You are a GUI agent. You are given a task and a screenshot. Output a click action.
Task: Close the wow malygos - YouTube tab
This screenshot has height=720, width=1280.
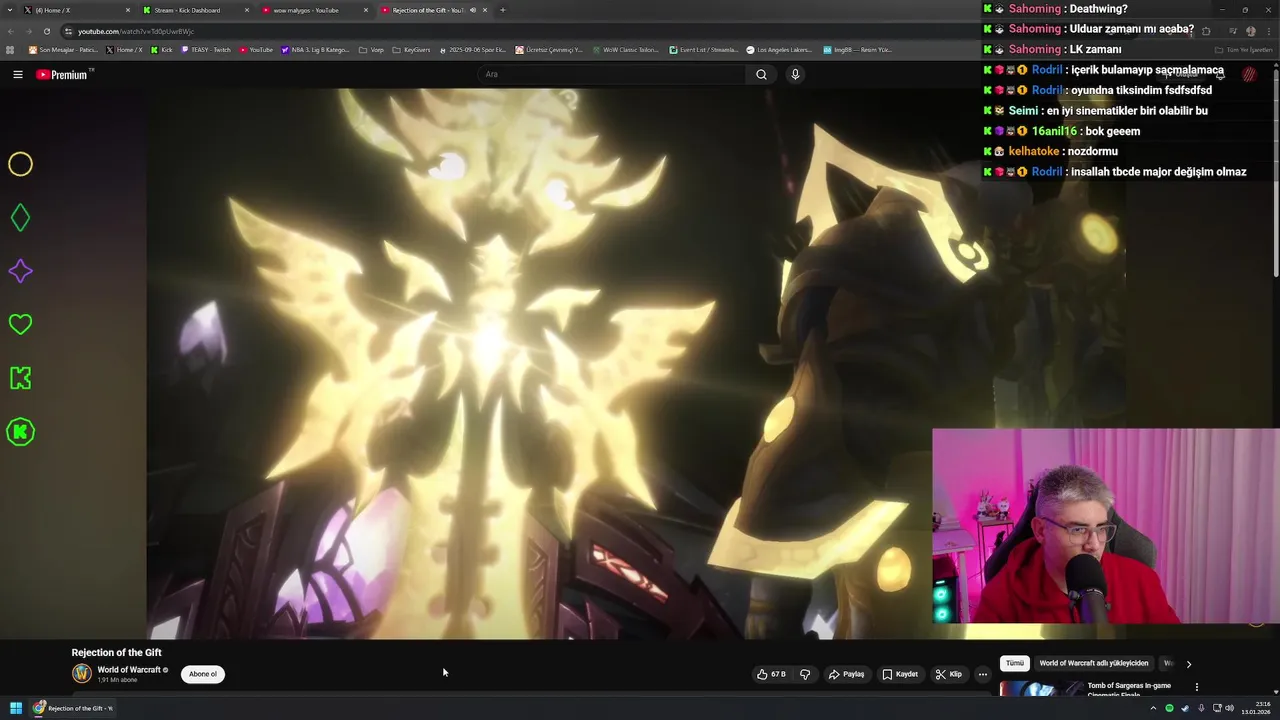click(365, 10)
